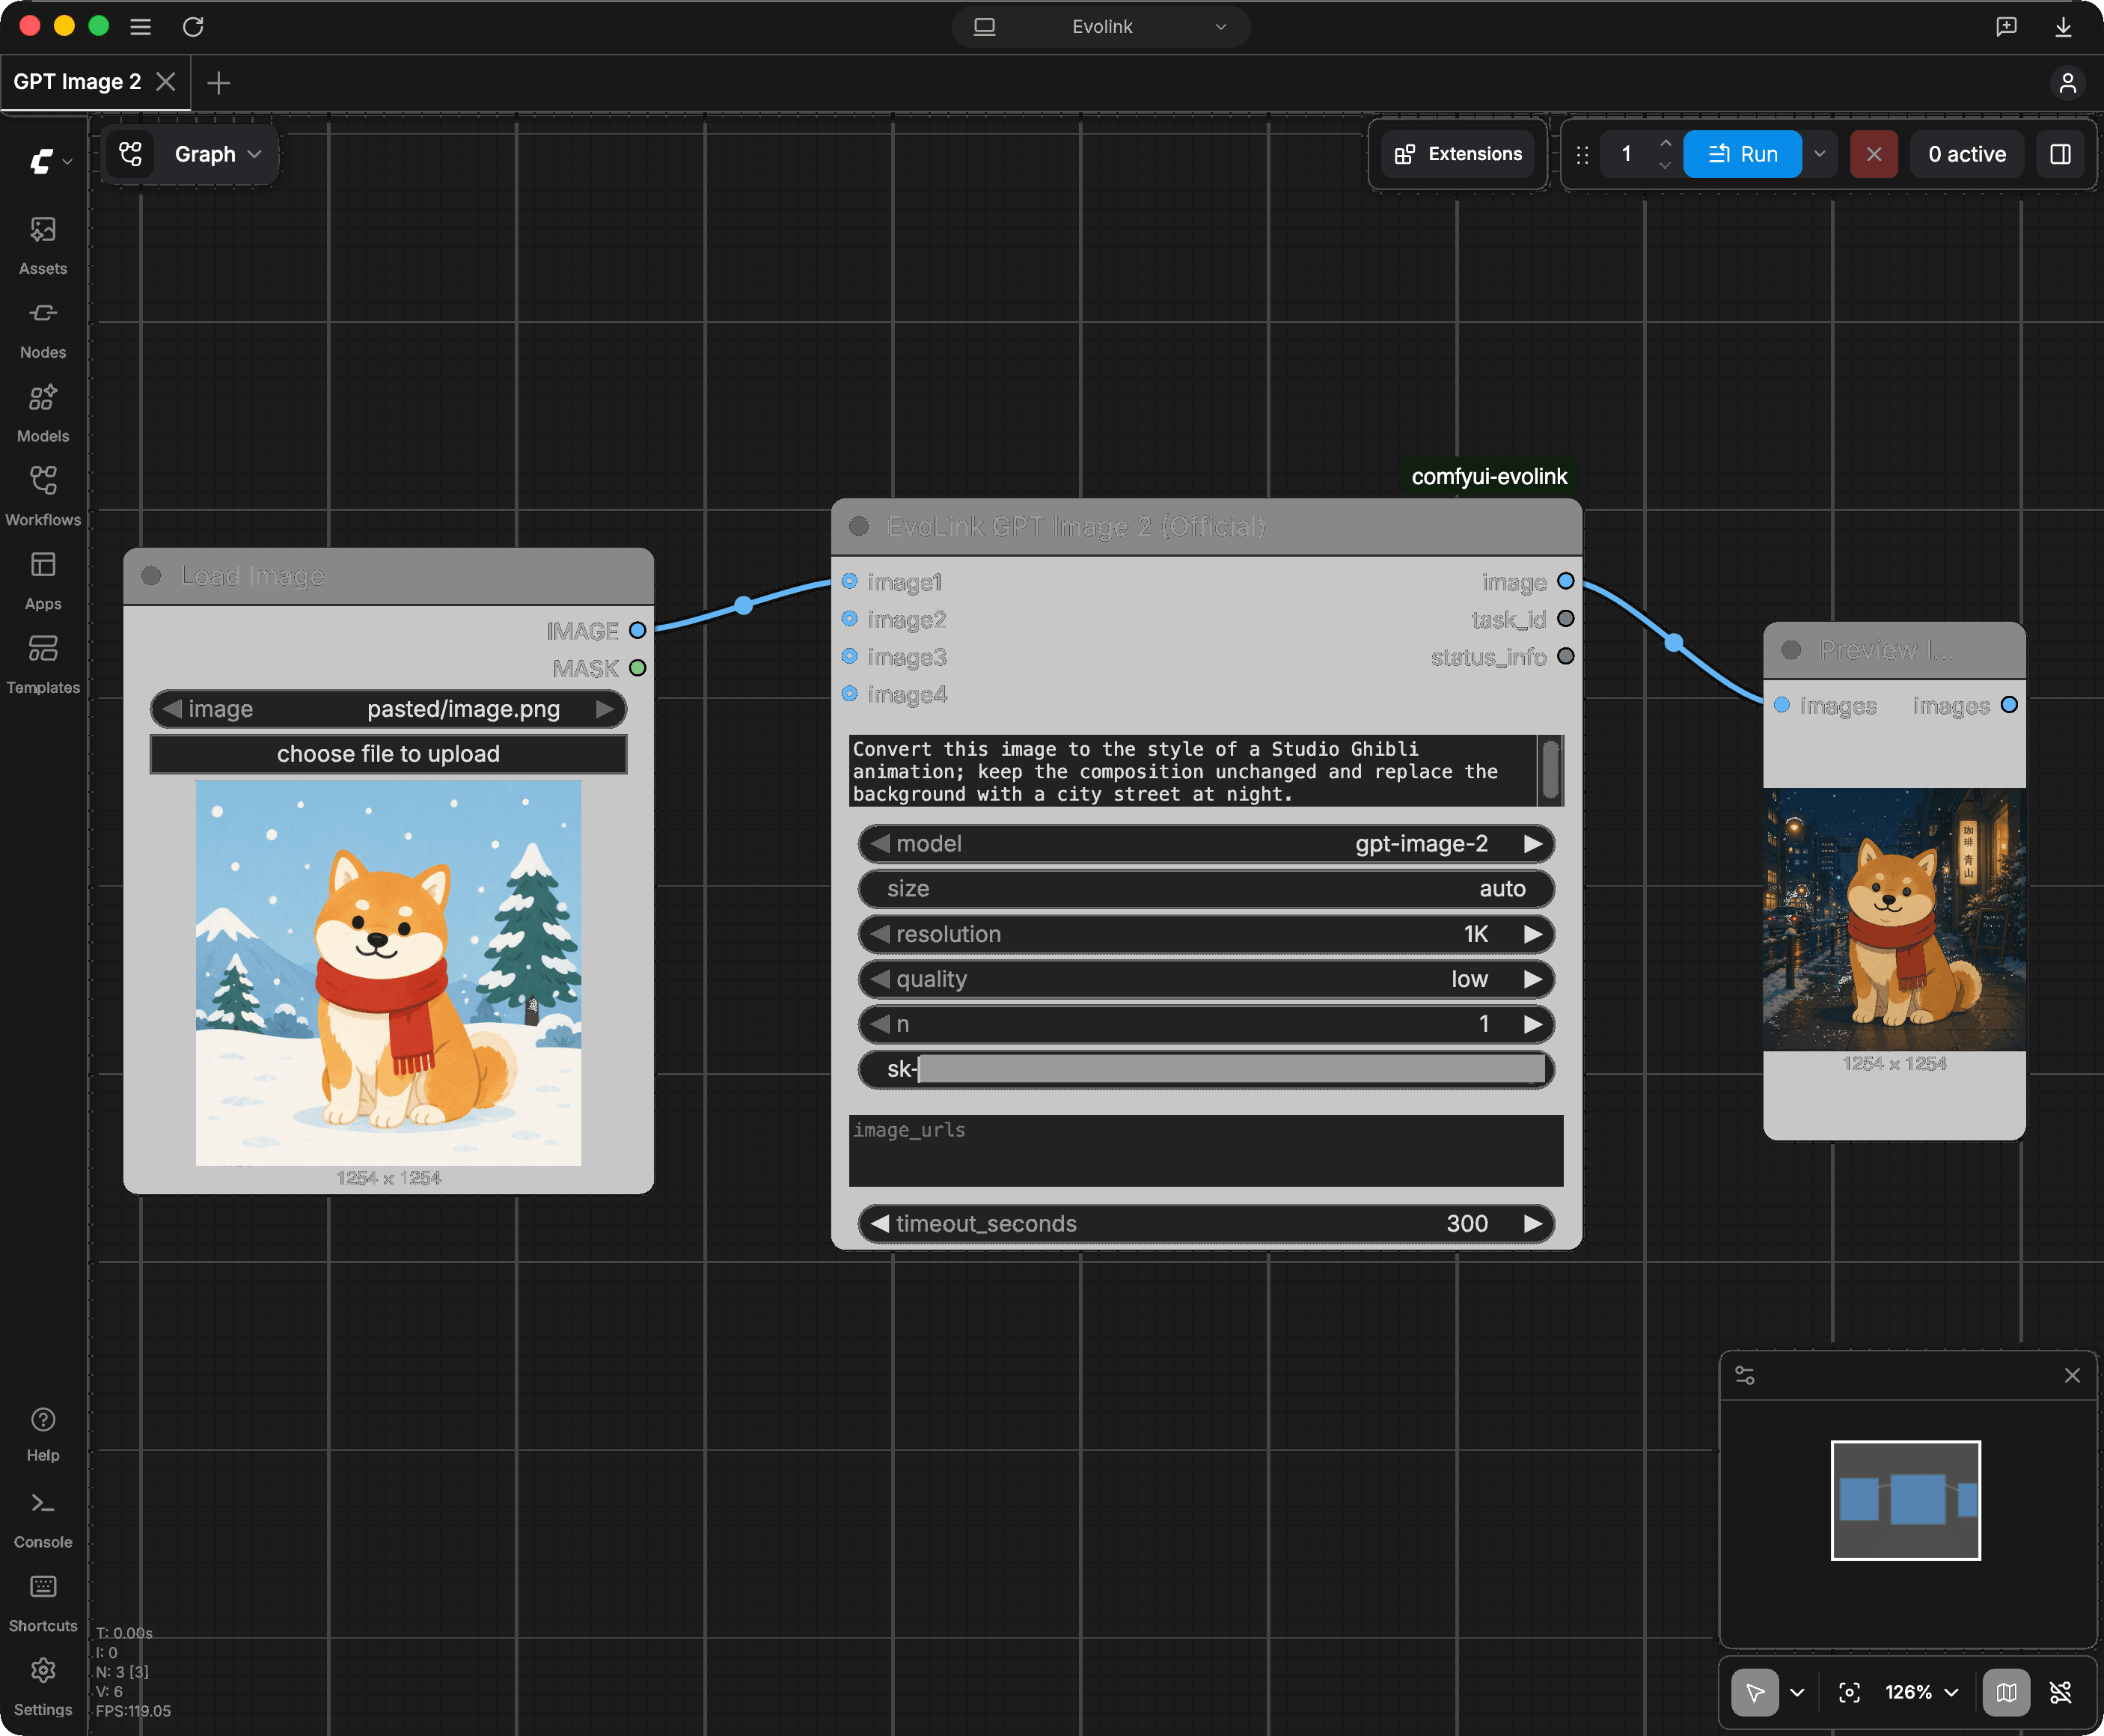The width and height of the screenshot is (2104, 1736).
Task: Click the image2 input socket
Action: coord(850,619)
